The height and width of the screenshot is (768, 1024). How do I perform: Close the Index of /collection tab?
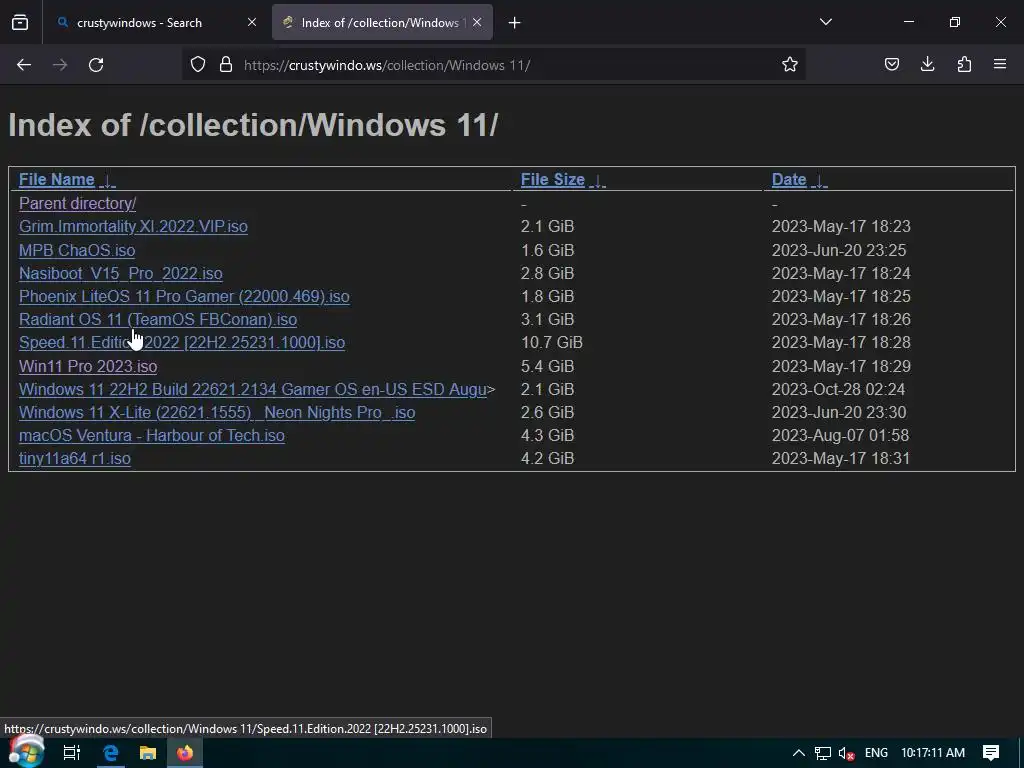click(x=477, y=22)
